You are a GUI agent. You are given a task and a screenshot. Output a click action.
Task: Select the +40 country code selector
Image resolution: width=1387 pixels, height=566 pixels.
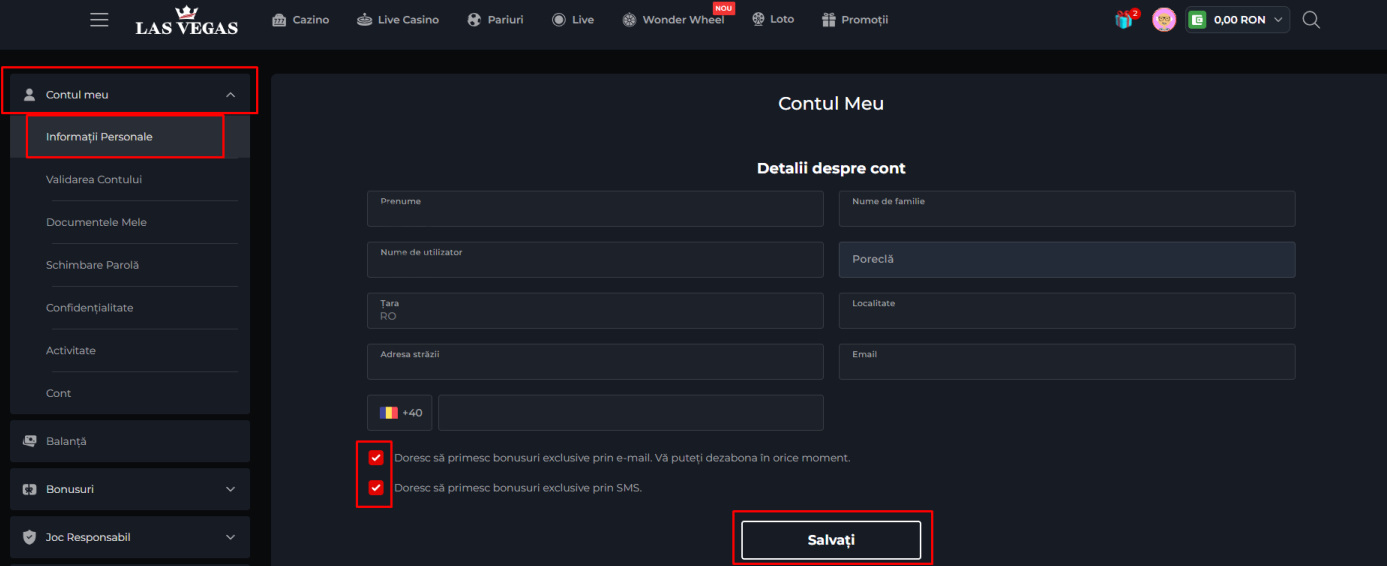[x=400, y=413]
